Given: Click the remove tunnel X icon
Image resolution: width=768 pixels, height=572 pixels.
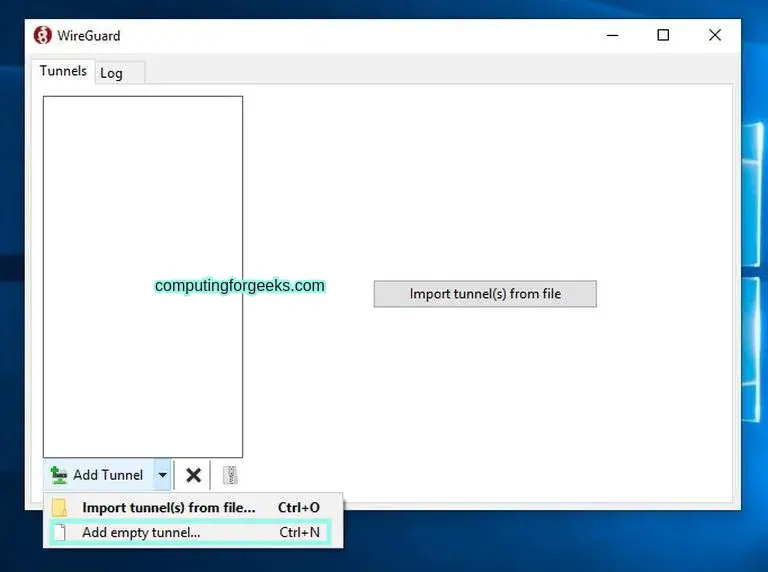Looking at the screenshot, I should 193,475.
